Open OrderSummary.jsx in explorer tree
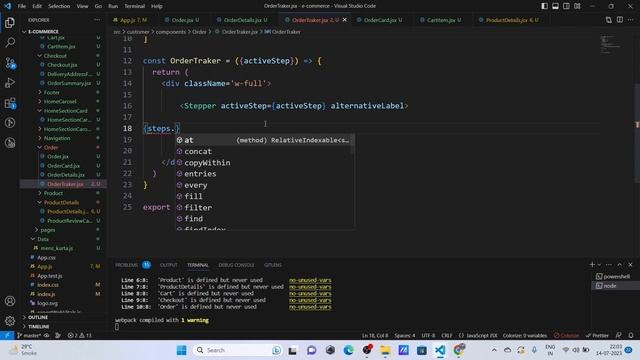 click(x=69, y=83)
